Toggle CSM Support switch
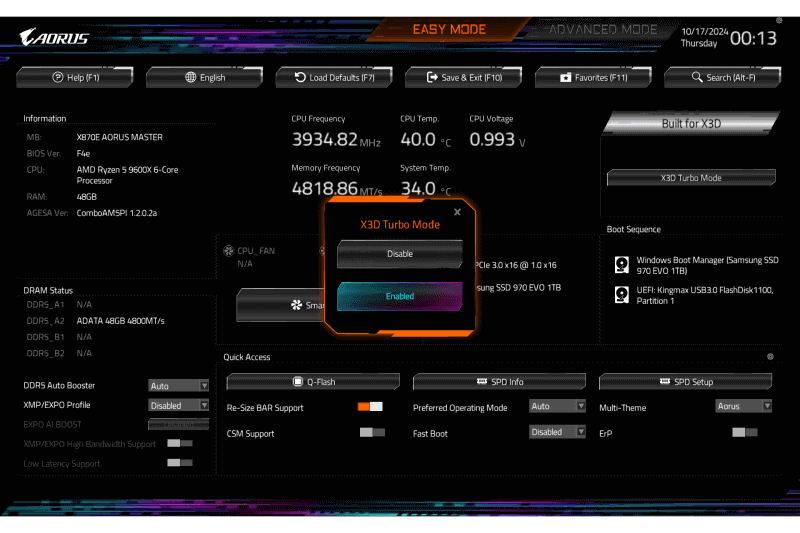This screenshot has height=533, width=800. (x=372, y=433)
